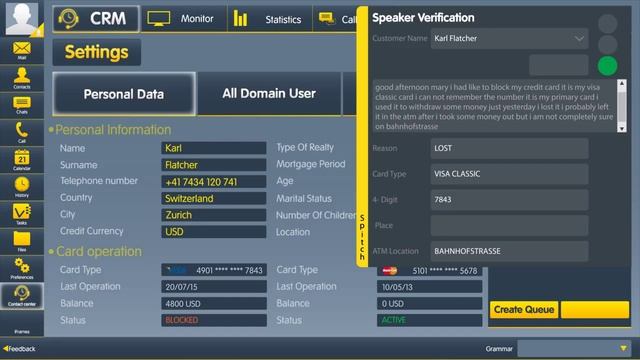Click the ACTIVE status value
The image size is (640, 360).
coord(429,320)
